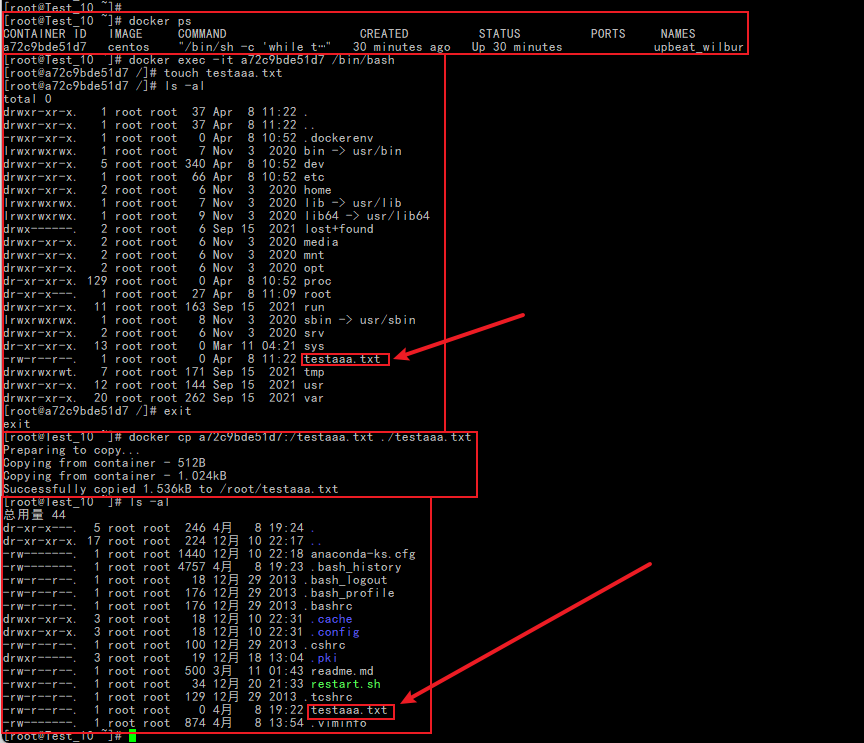Click the .bash_history file entry
This screenshot has height=743, width=864.
pyautogui.click(x=359, y=567)
